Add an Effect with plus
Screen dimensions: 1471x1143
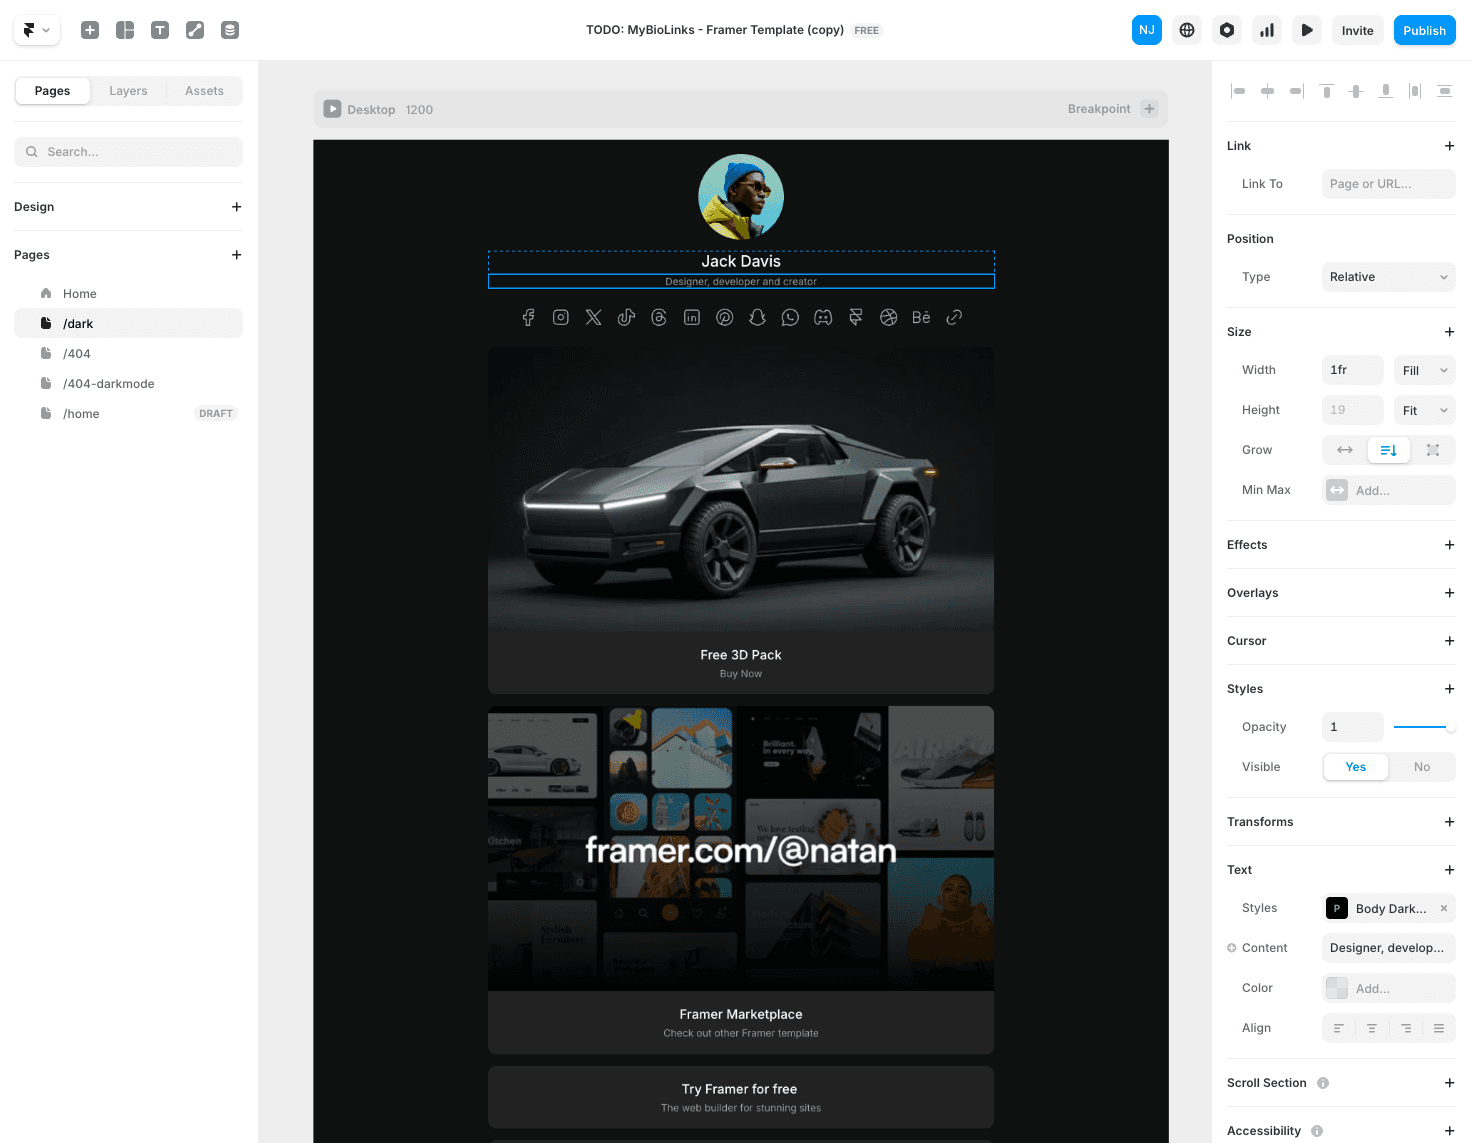[1449, 545]
